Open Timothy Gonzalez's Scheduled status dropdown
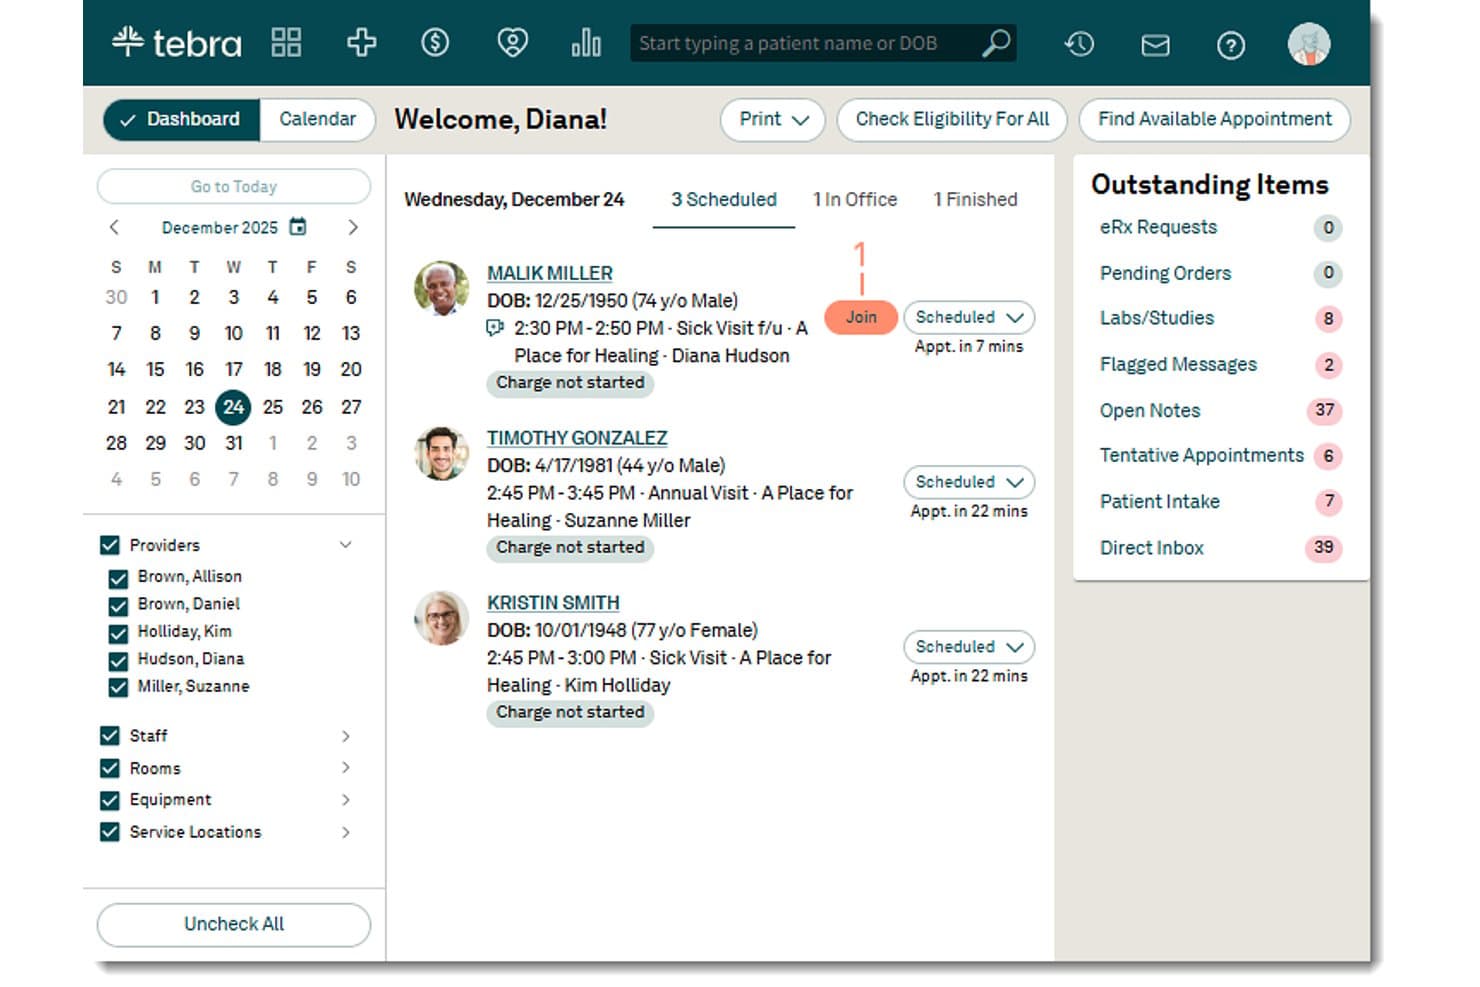Viewport: 1480px width, 987px height. click(x=969, y=482)
